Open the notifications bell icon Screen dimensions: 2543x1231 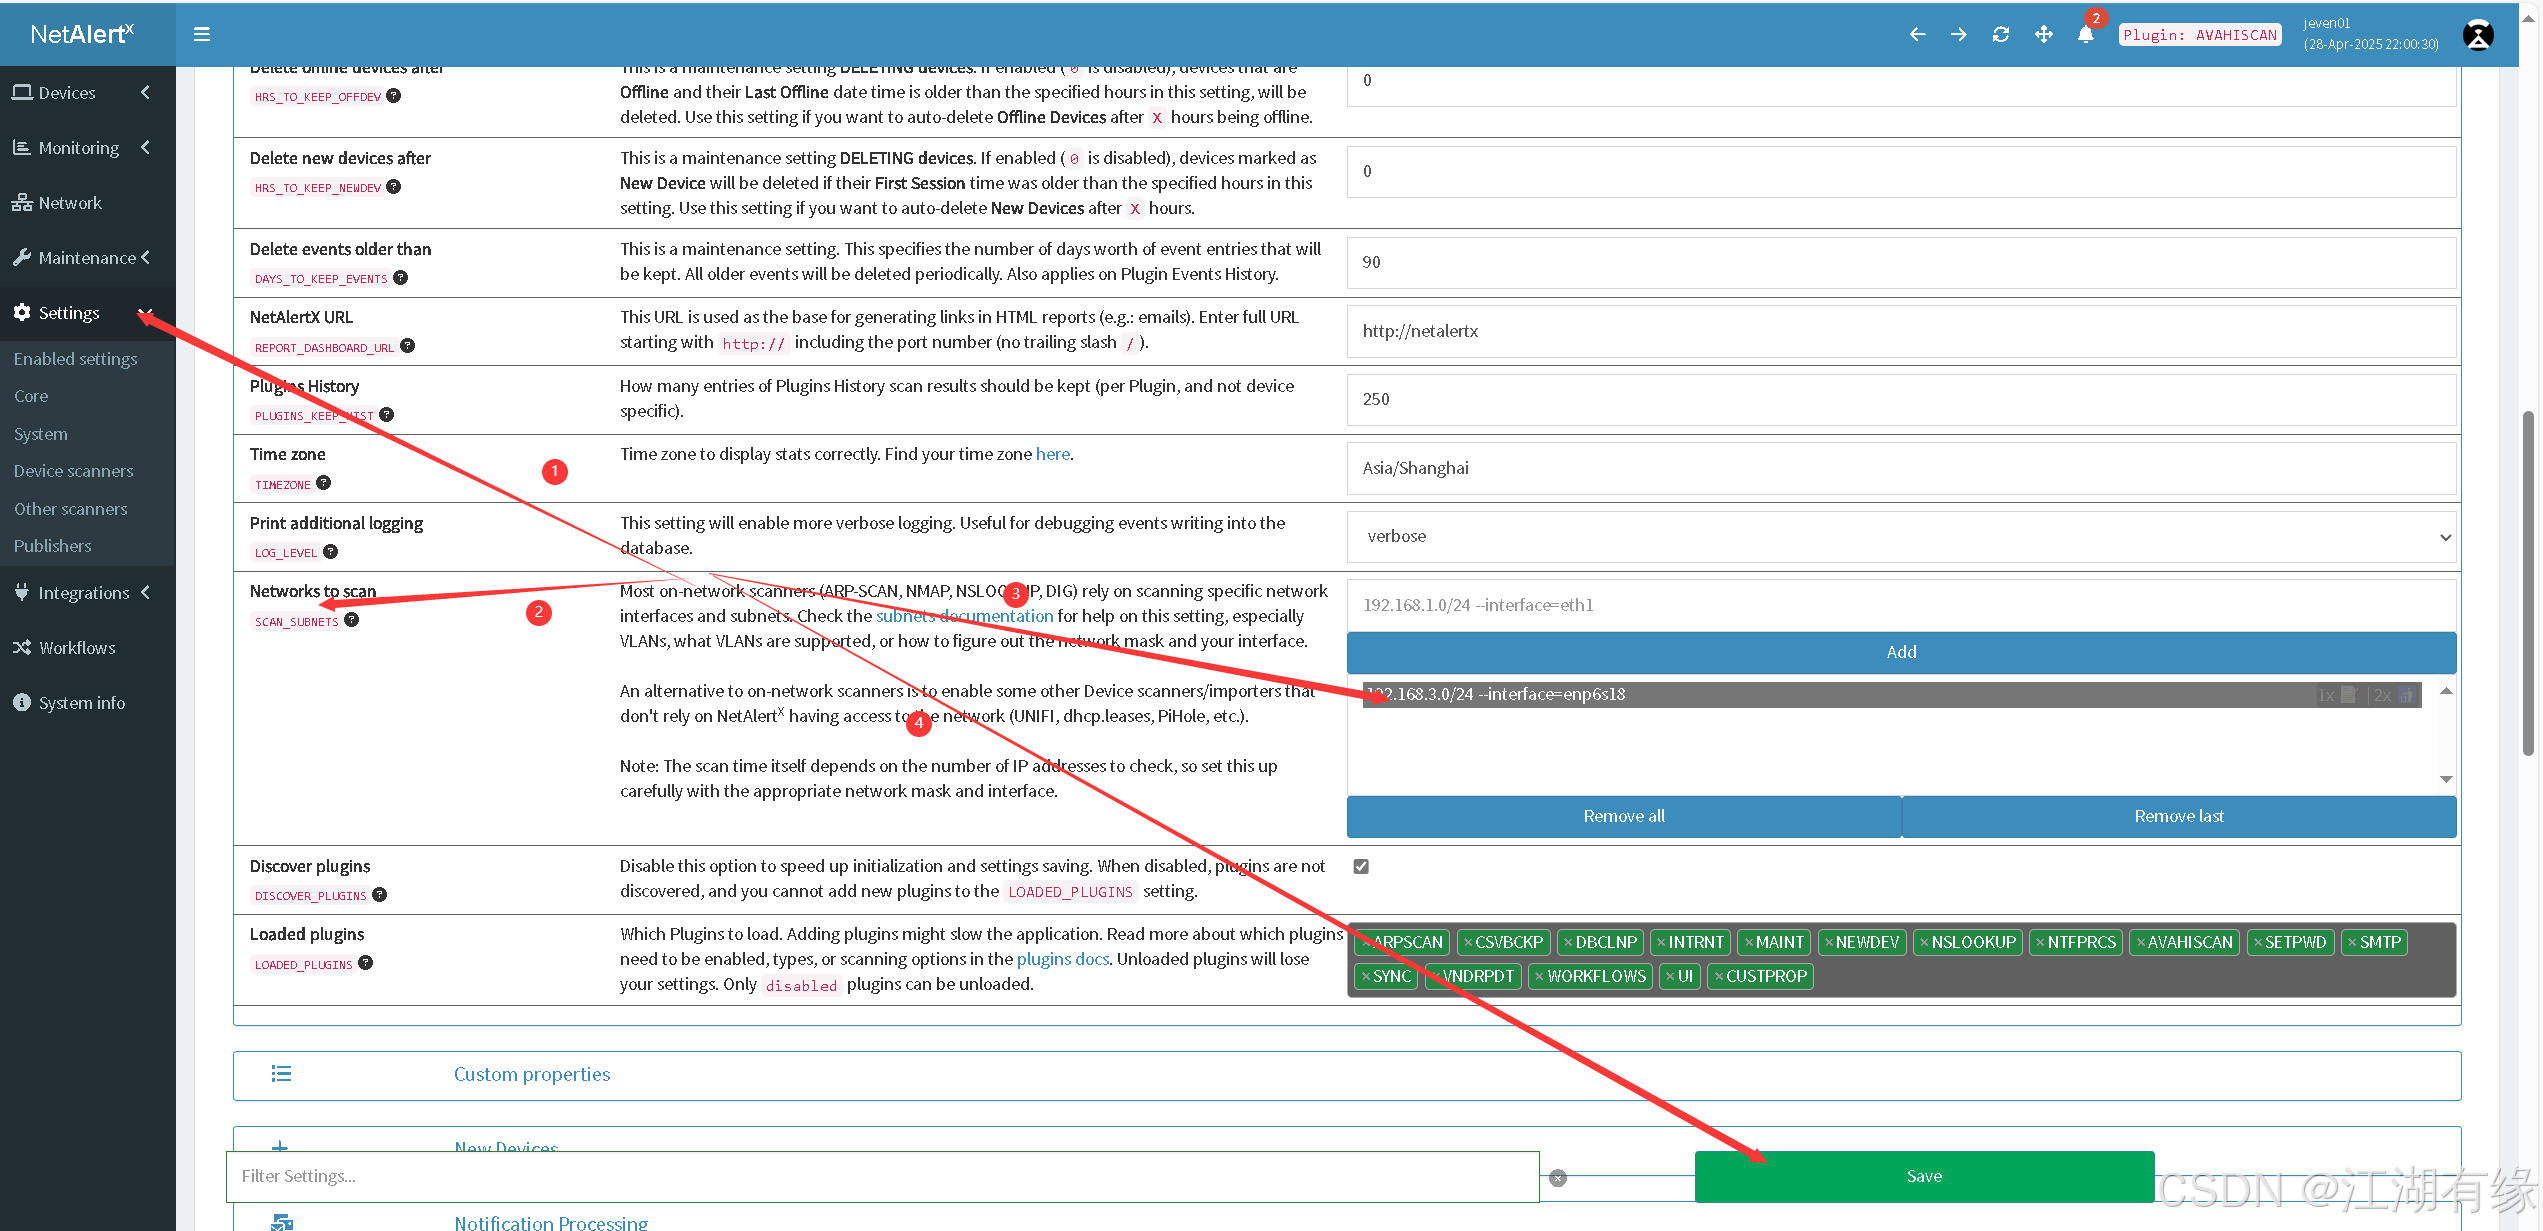point(2086,34)
